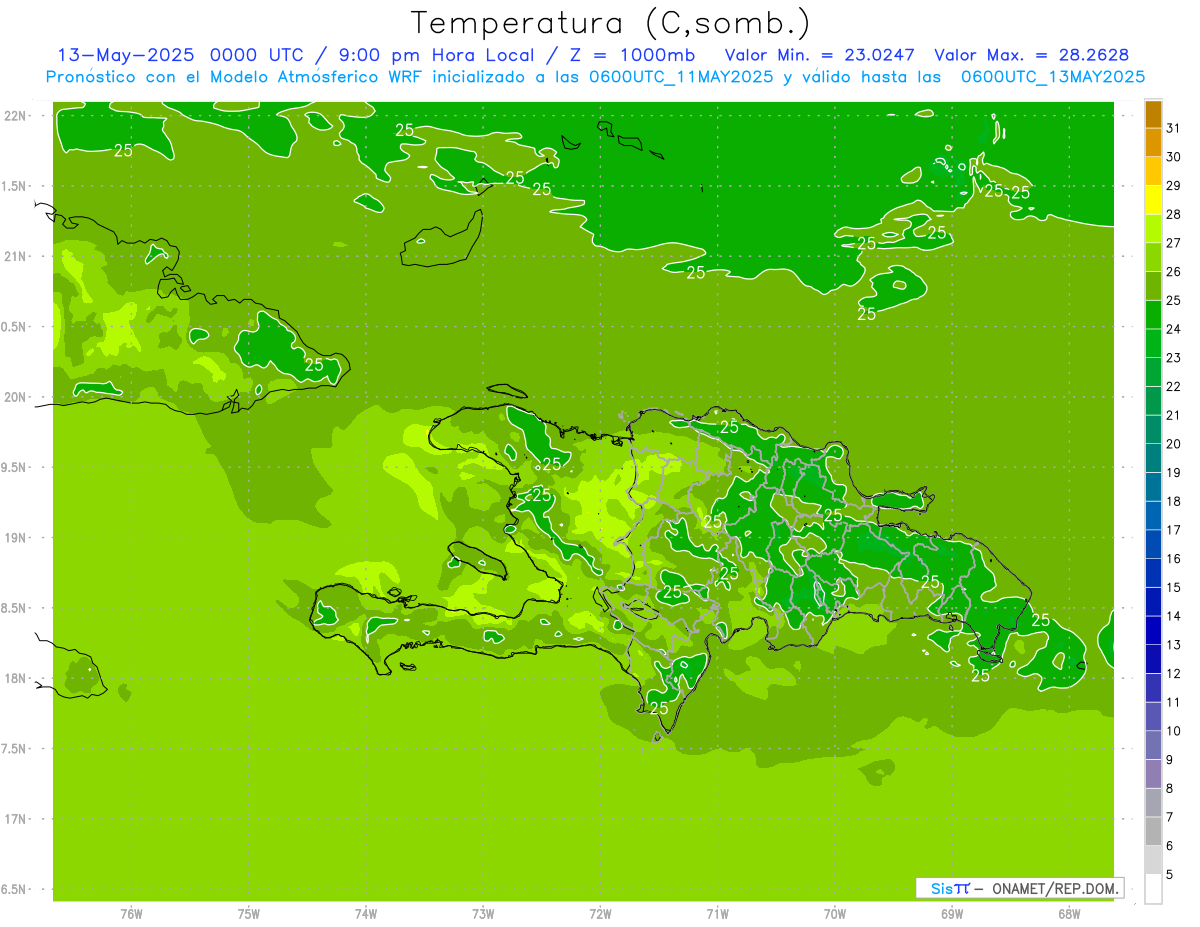Click the '21N' latitude axis label
Image resolution: width=1200 pixels, height=927 pixels.
click(16, 257)
